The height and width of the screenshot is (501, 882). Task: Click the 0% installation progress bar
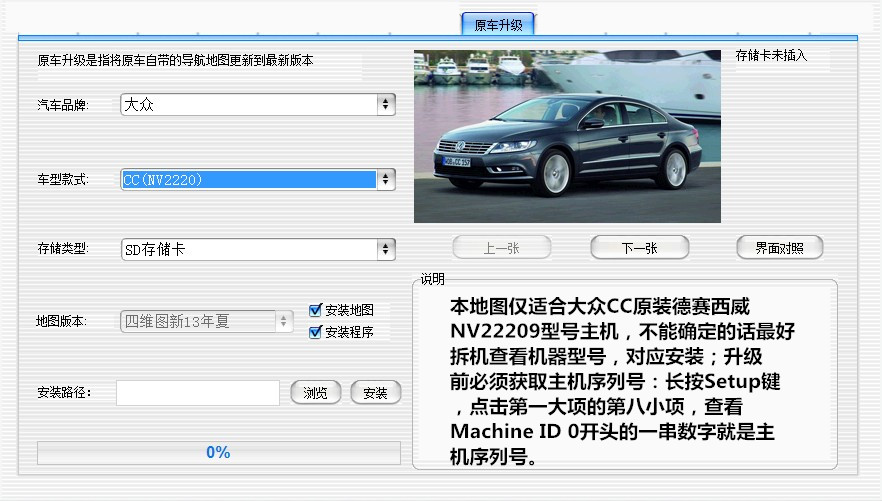pyautogui.click(x=219, y=453)
